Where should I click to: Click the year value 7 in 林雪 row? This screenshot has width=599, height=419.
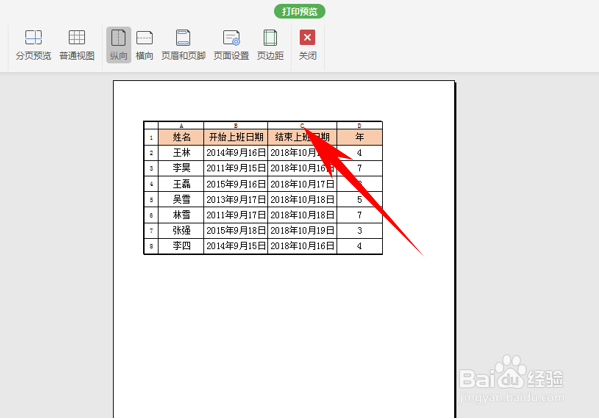pyautogui.click(x=359, y=215)
